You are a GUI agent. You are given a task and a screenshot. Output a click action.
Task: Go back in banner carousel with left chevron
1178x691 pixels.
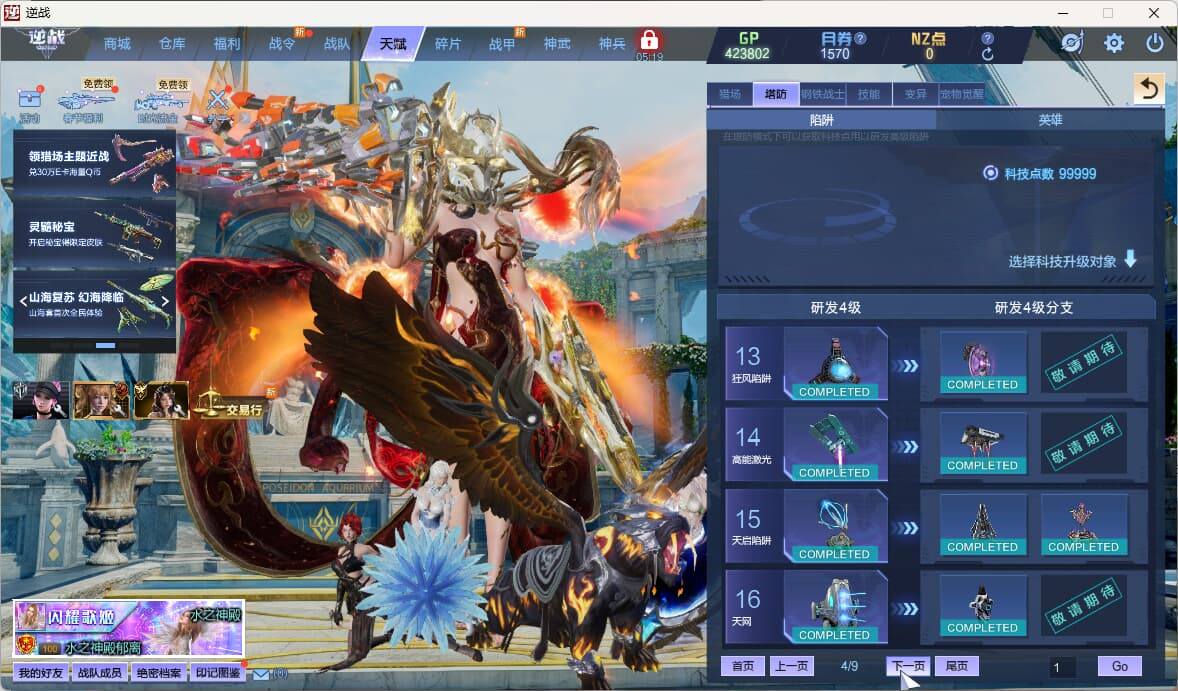(23, 300)
